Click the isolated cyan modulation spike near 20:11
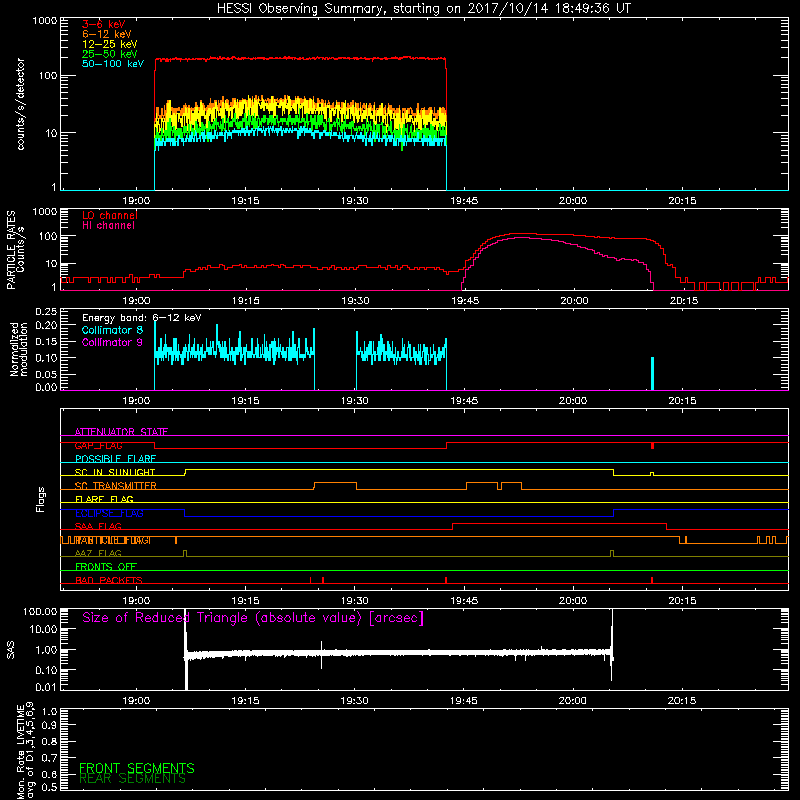 [x=652, y=373]
